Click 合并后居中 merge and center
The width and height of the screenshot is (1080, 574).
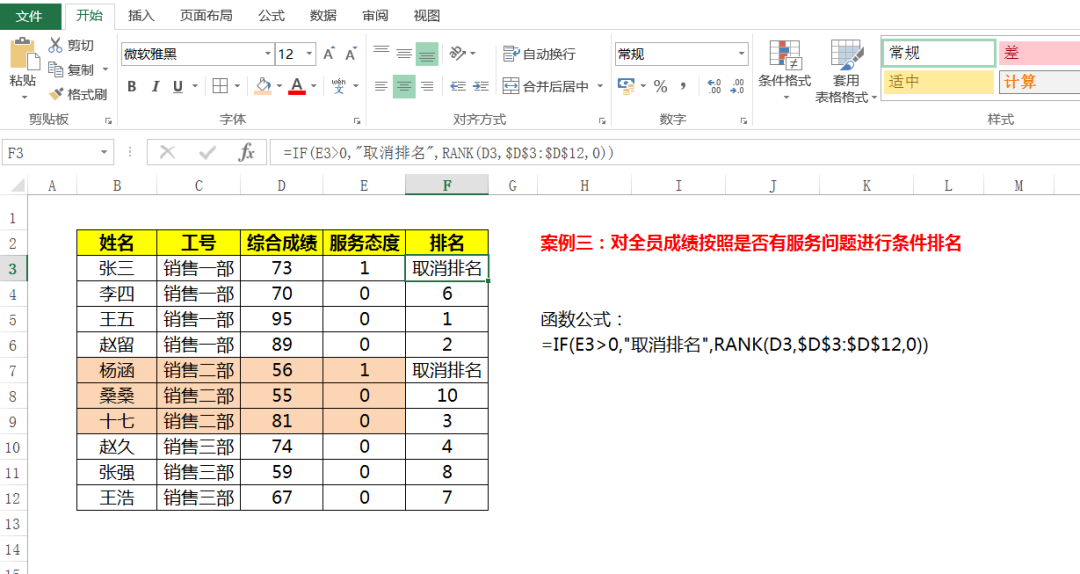coord(546,86)
